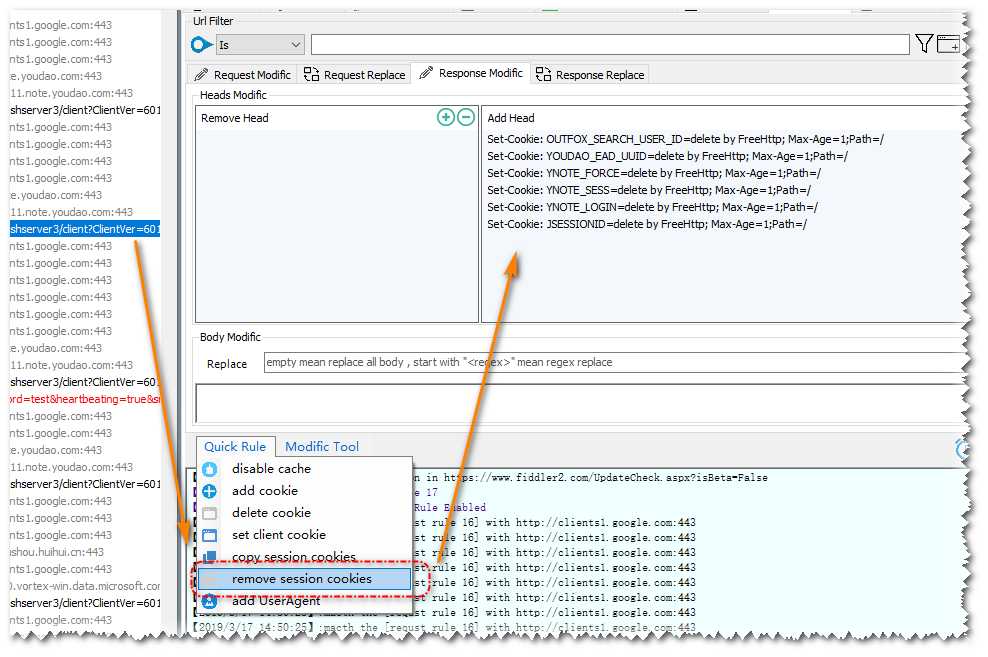
Task: Select the YNOTE_FORCE Set-Cookie line
Action: [653, 173]
